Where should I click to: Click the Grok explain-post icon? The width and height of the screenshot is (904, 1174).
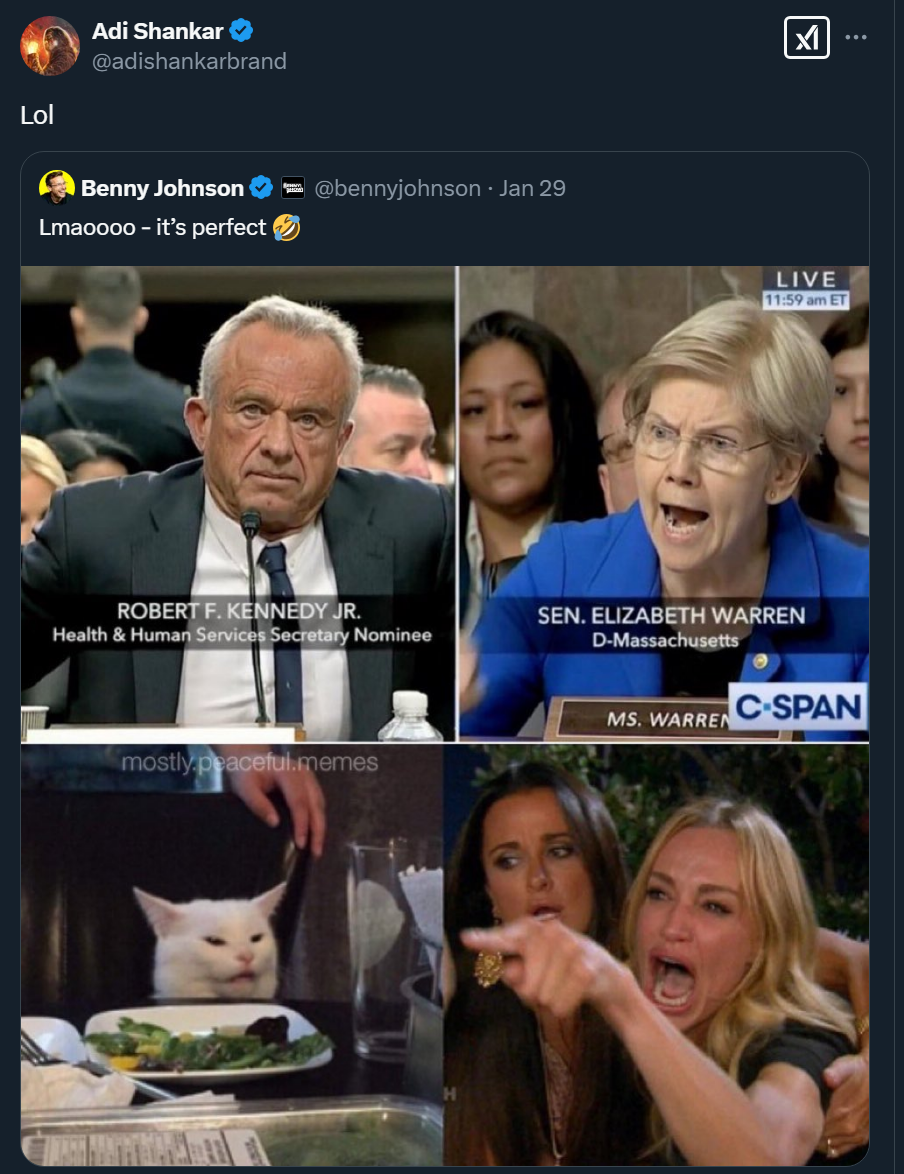tap(807, 37)
